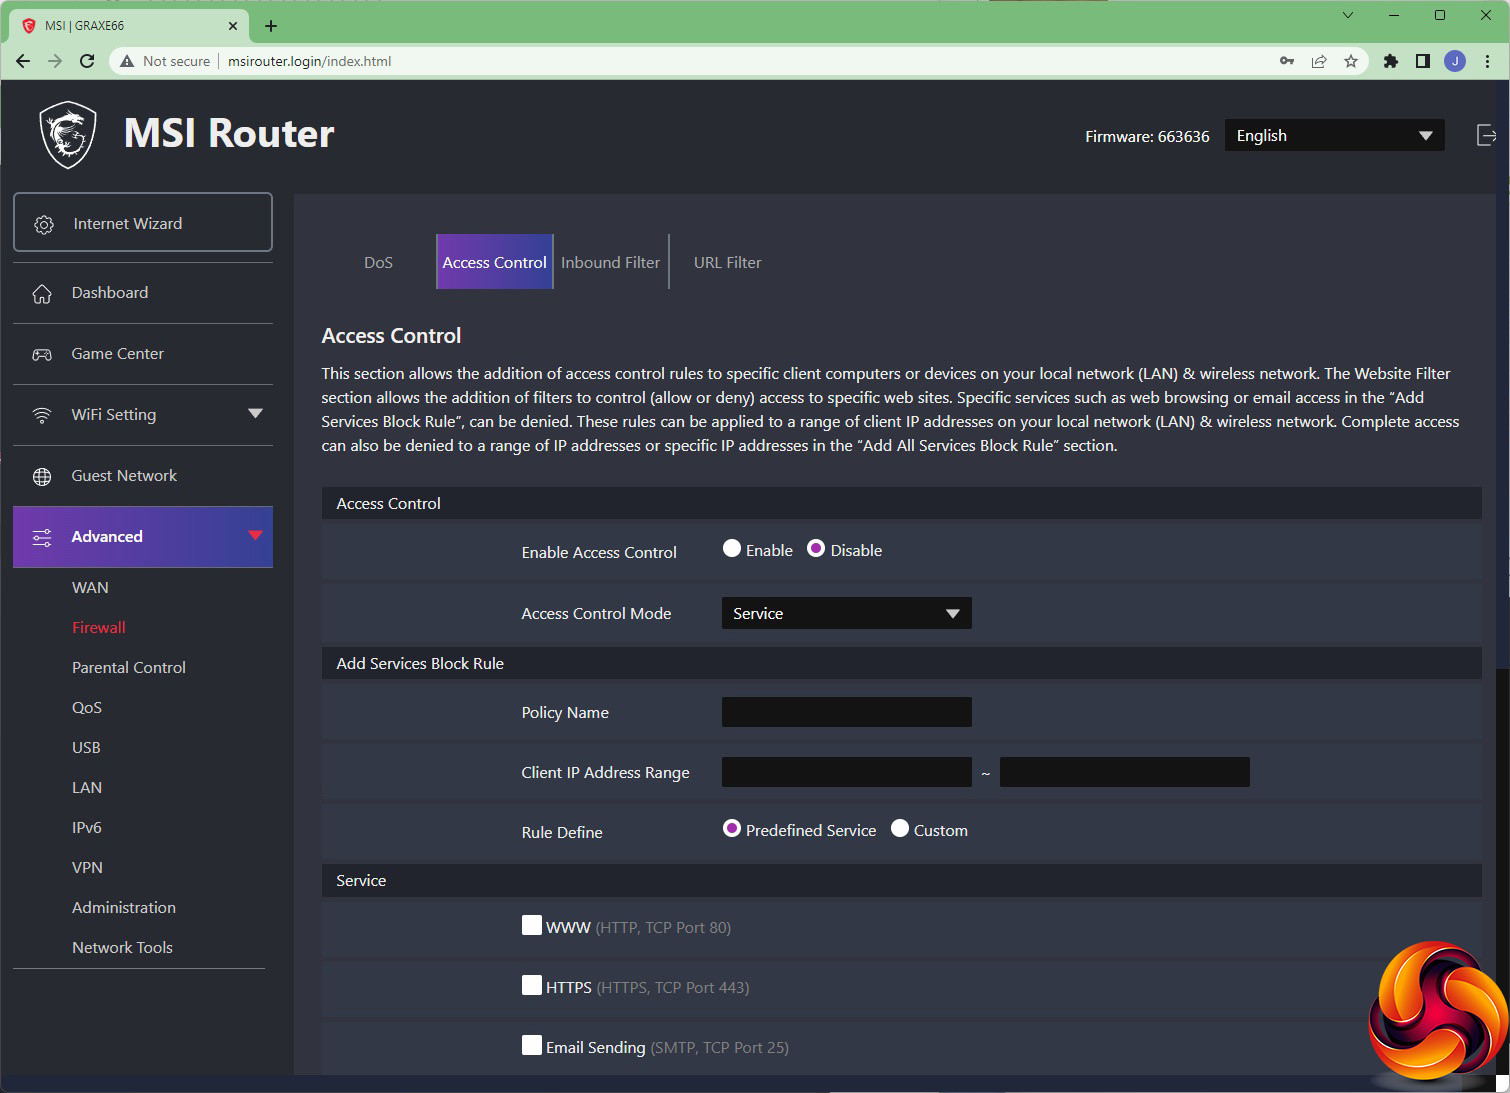The width and height of the screenshot is (1510, 1093).
Task: Open Chrome extensions puzzle icon
Action: [1390, 61]
